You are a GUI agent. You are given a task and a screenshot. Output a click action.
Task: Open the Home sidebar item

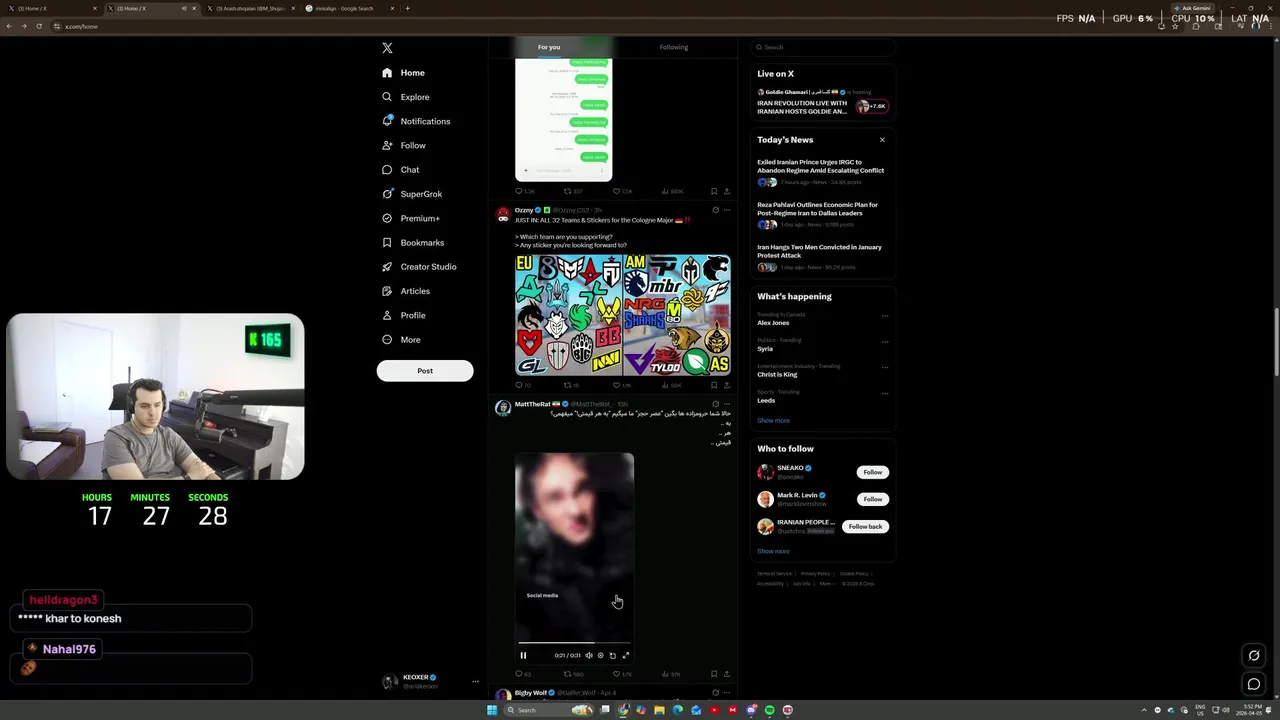[404, 73]
